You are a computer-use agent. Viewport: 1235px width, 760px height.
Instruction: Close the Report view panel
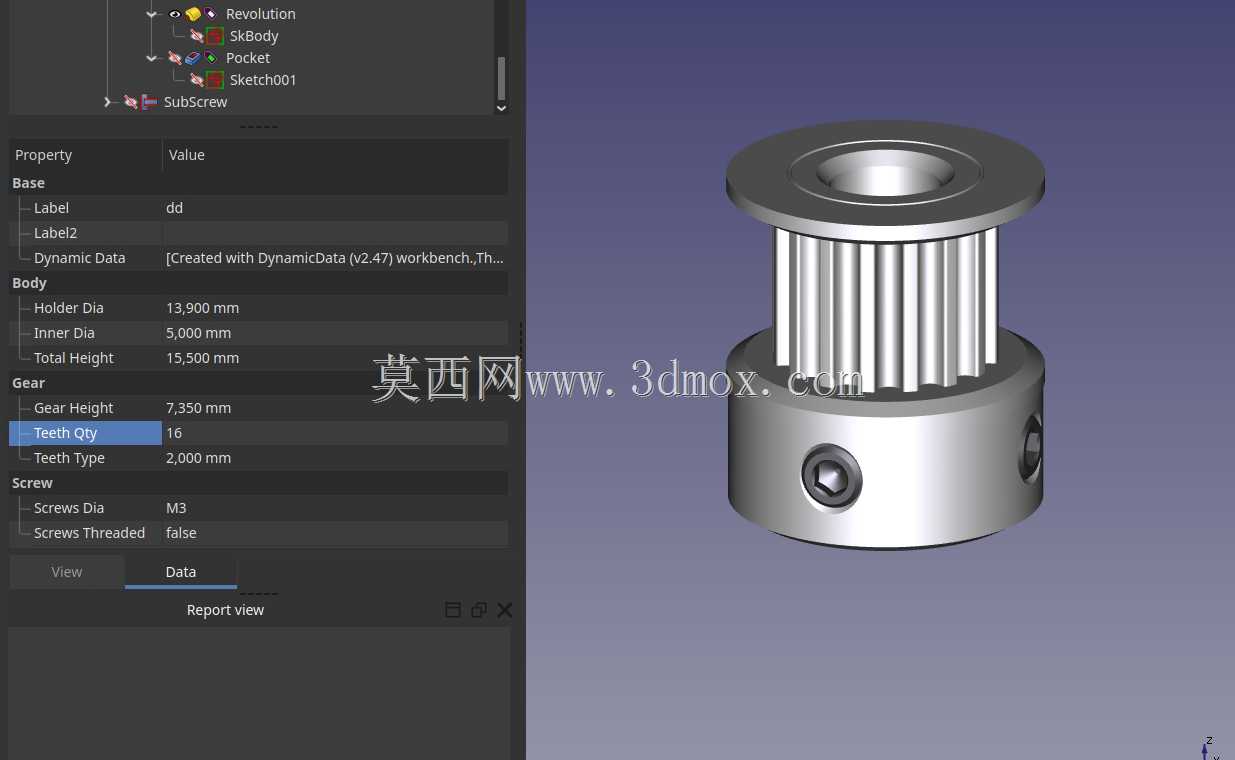point(505,610)
